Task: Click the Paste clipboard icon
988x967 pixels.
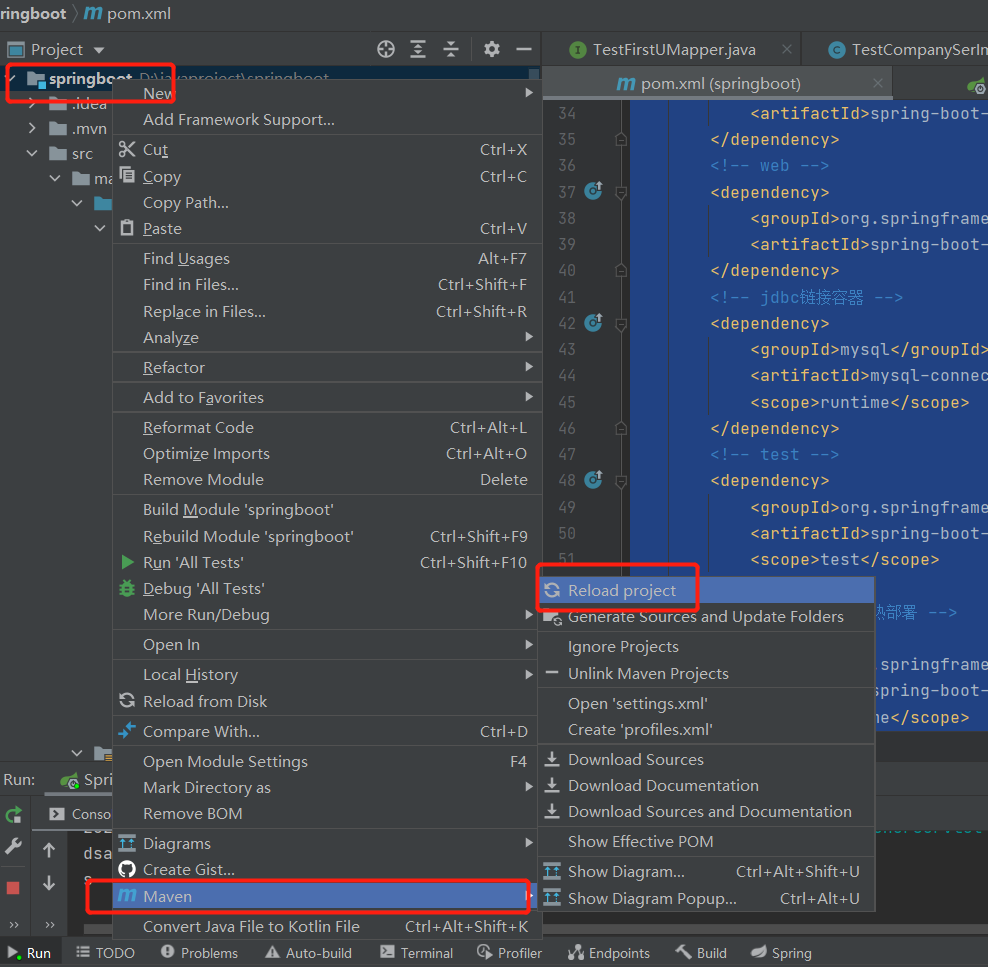Action: (127, 227)
